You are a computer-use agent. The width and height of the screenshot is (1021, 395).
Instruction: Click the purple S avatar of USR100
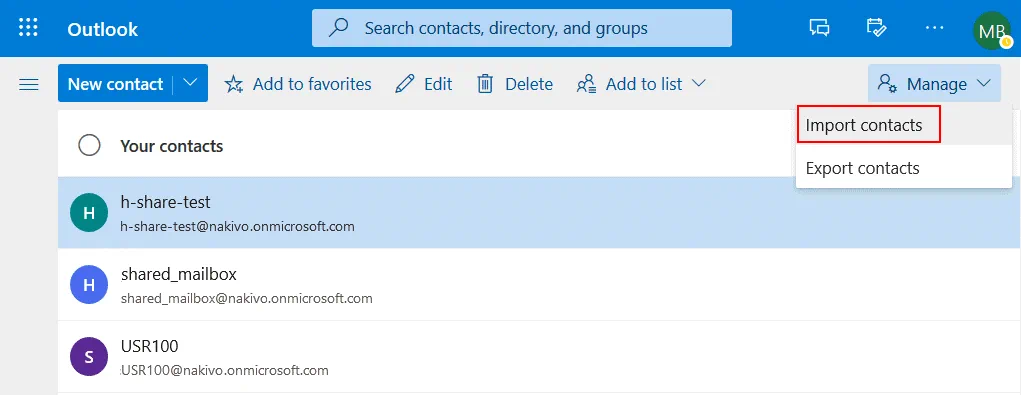89,357
